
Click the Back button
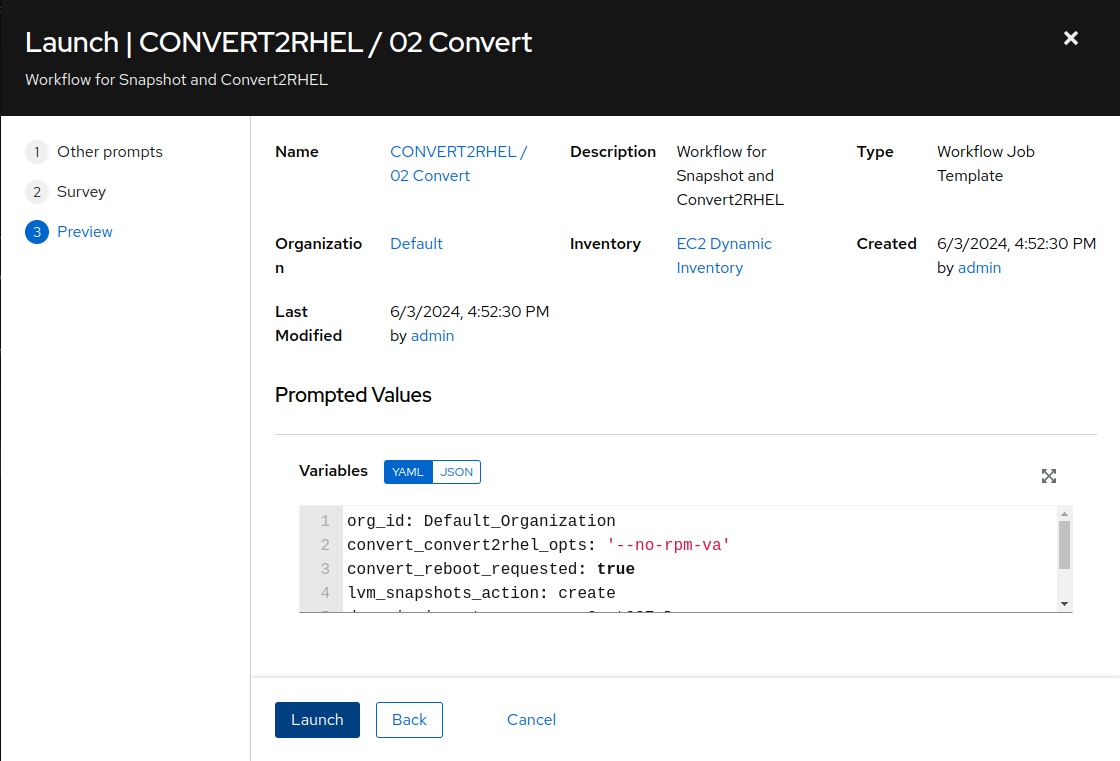pyautogui.click(x=409, y=720)
